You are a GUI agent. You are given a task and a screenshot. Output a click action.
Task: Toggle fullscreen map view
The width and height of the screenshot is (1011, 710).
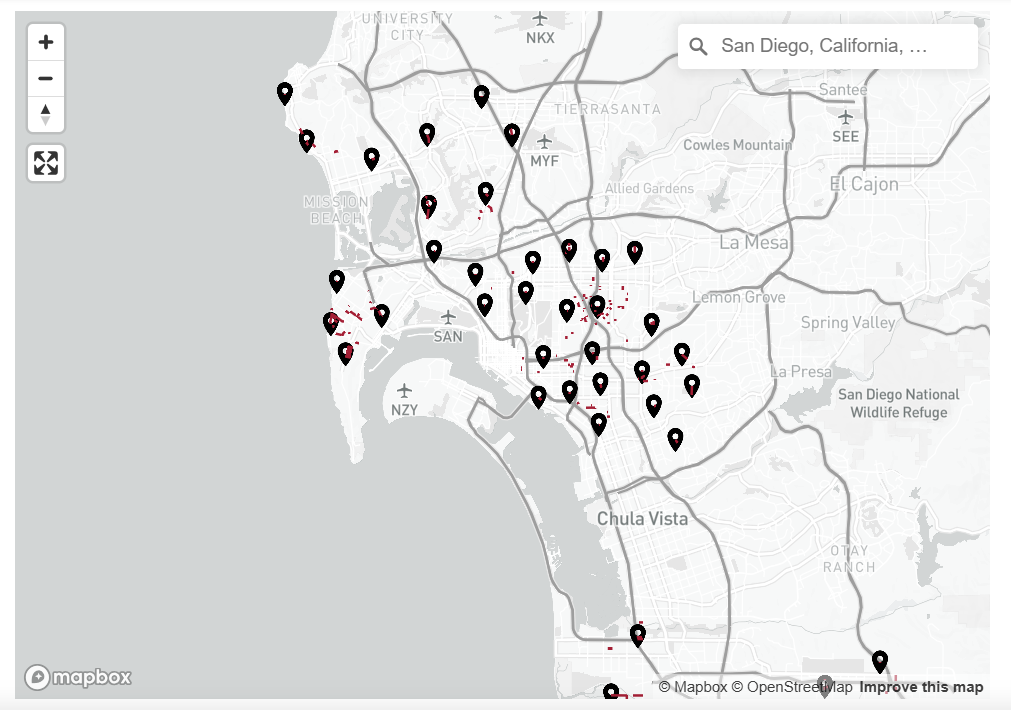click(x=46, y=163)
